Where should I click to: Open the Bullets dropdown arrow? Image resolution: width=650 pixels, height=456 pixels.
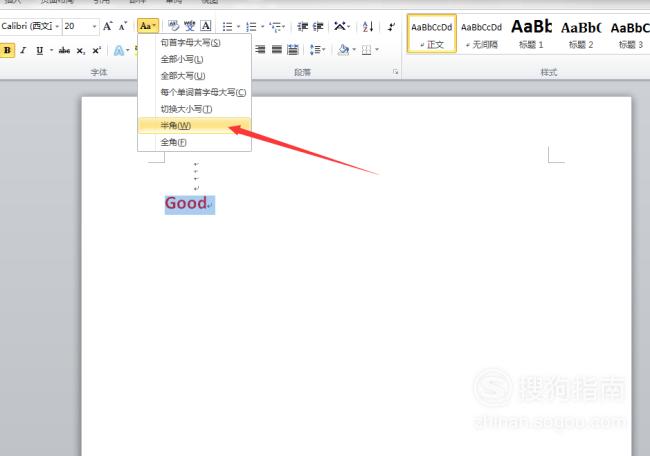pyautogui.click(x=238, y=27)
